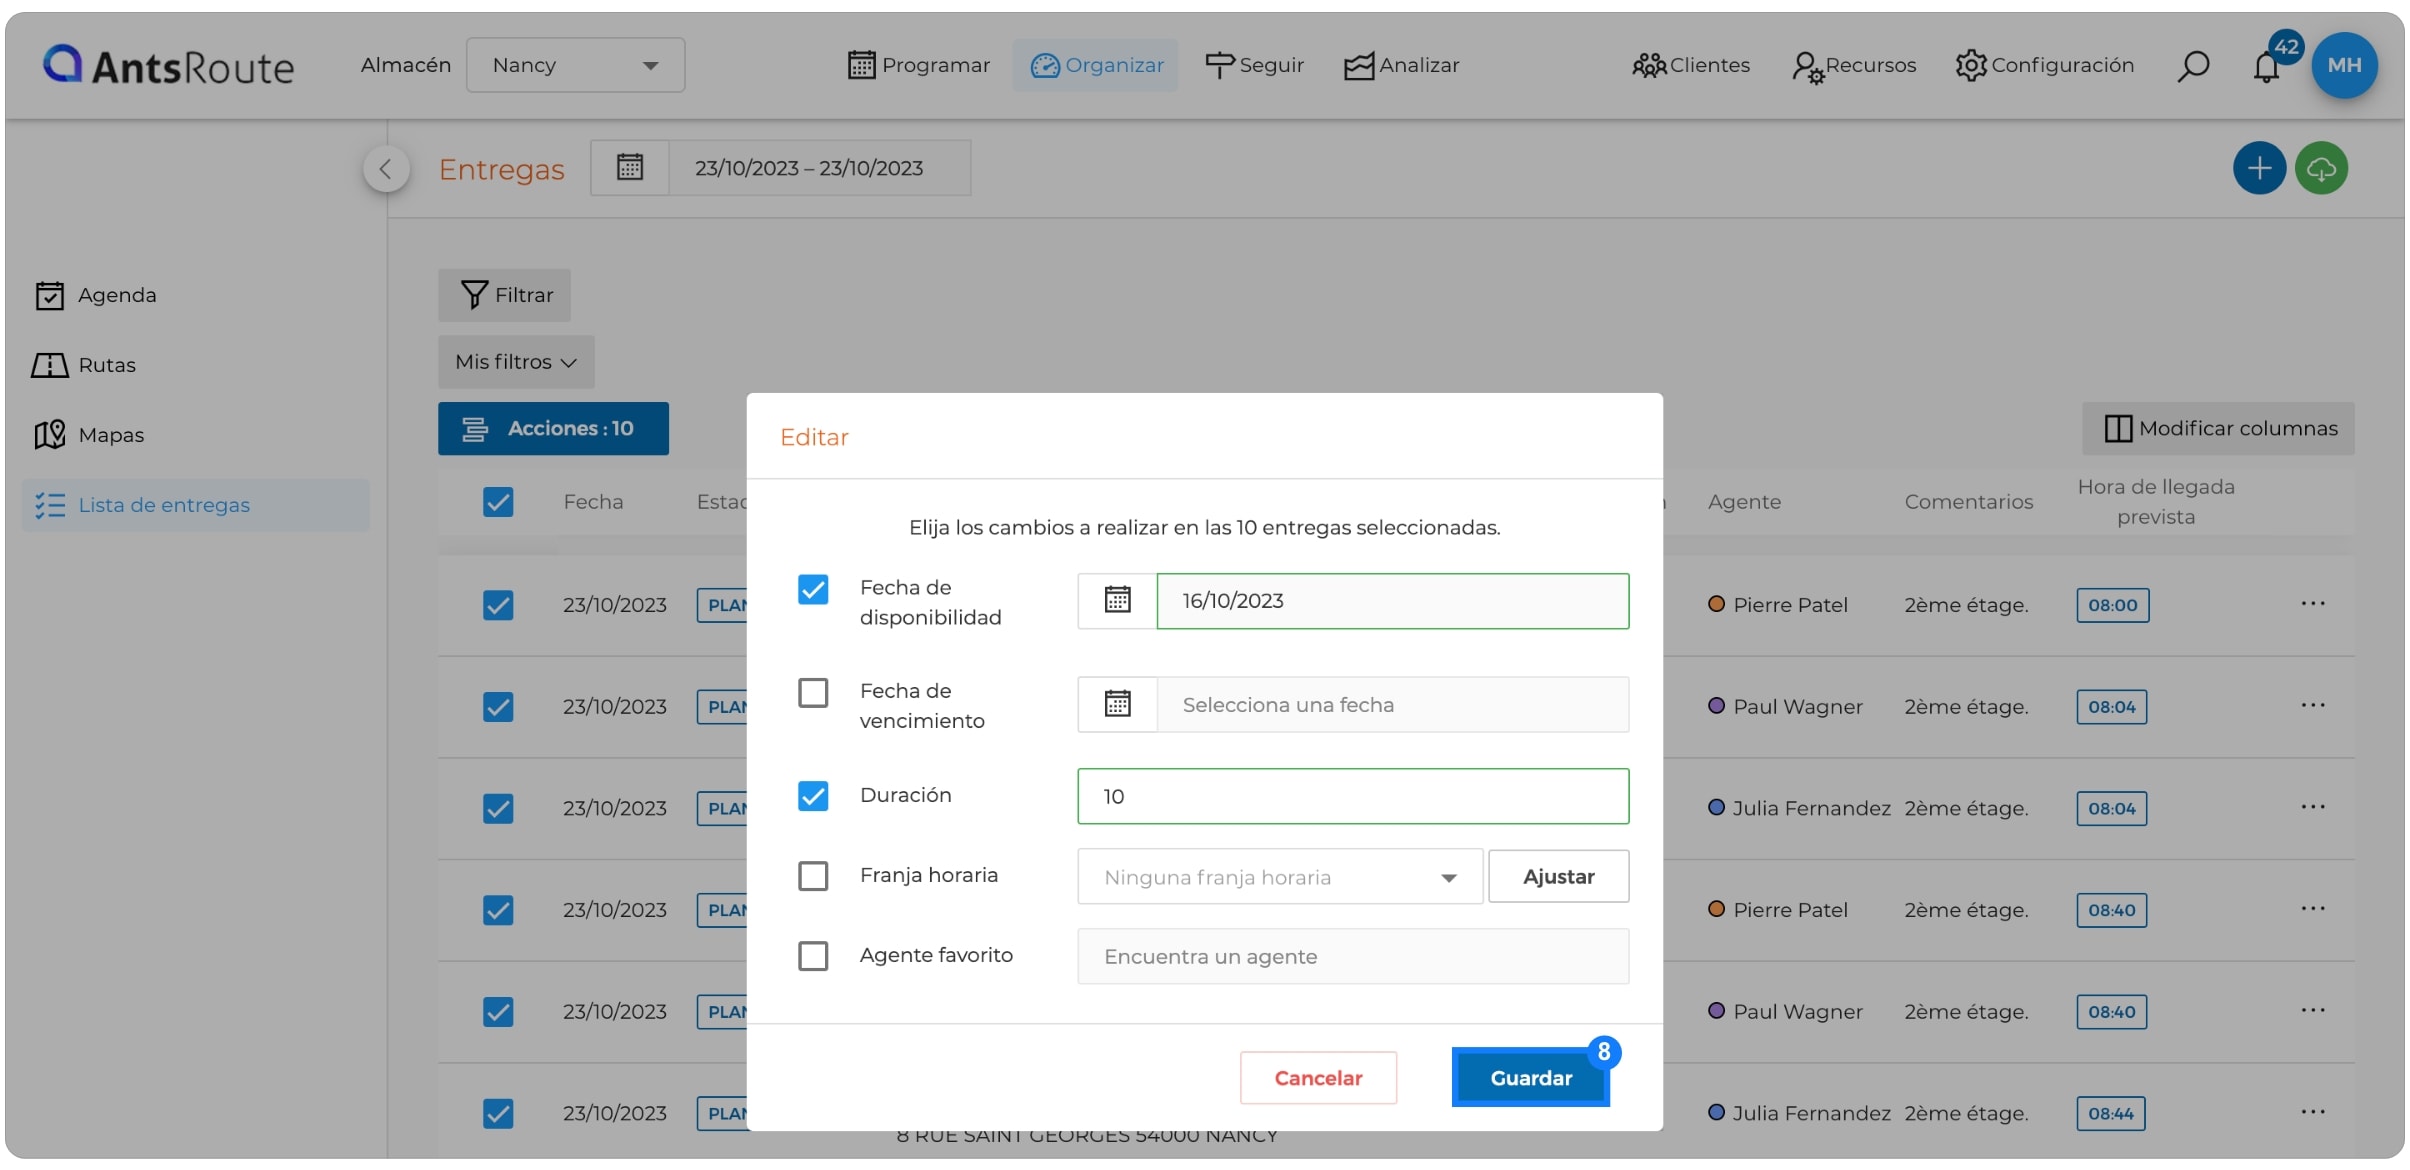Click the AntsRoute logo
This screenshot has width=2410, height=1170.
click(x=168, y=66)
